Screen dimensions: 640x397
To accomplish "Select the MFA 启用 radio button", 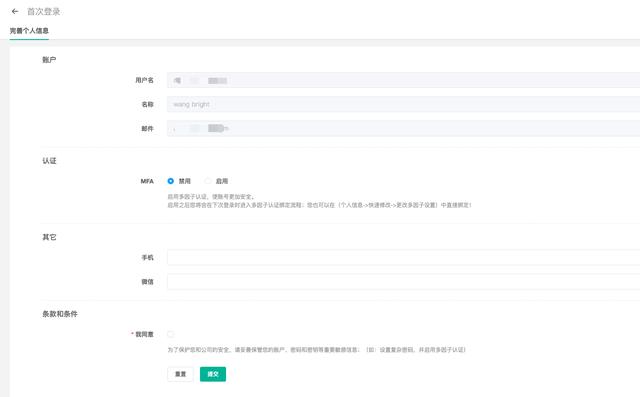I will pyautogui.click(x=208, y=181).
